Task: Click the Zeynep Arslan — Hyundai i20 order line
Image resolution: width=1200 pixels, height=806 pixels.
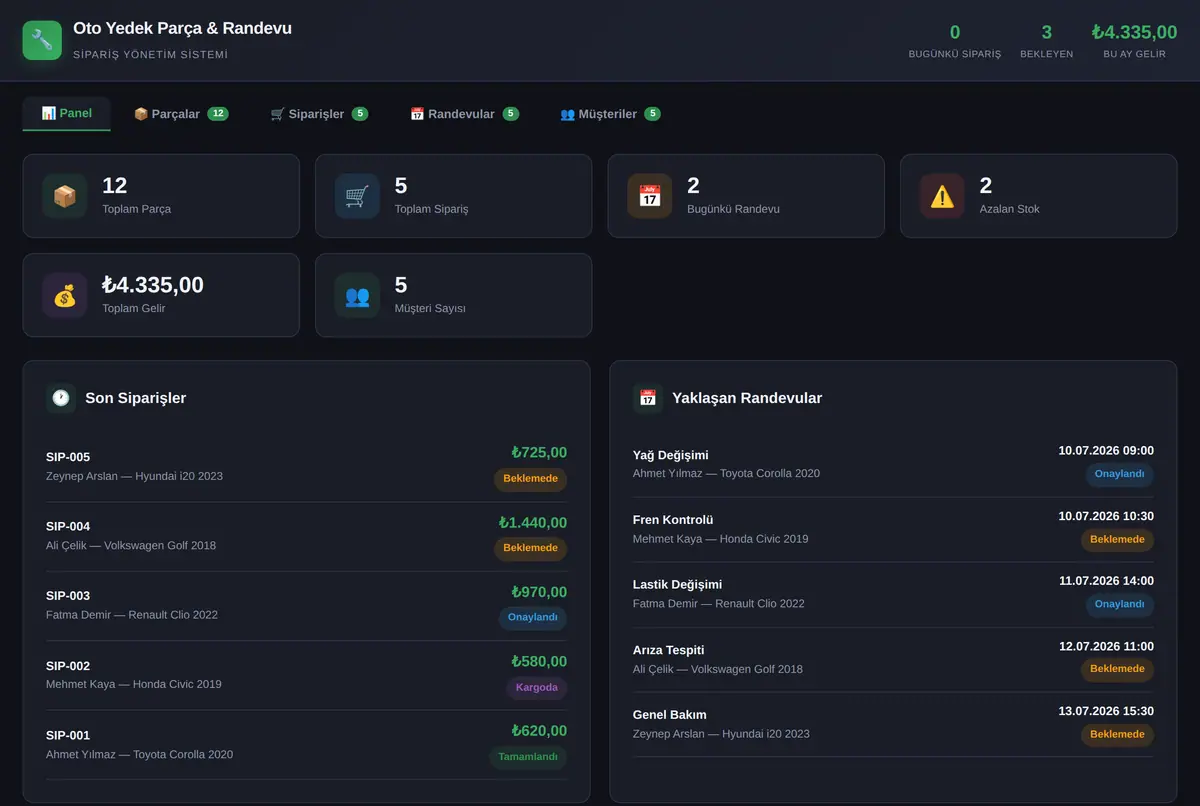Action: (x=134, y=476)
